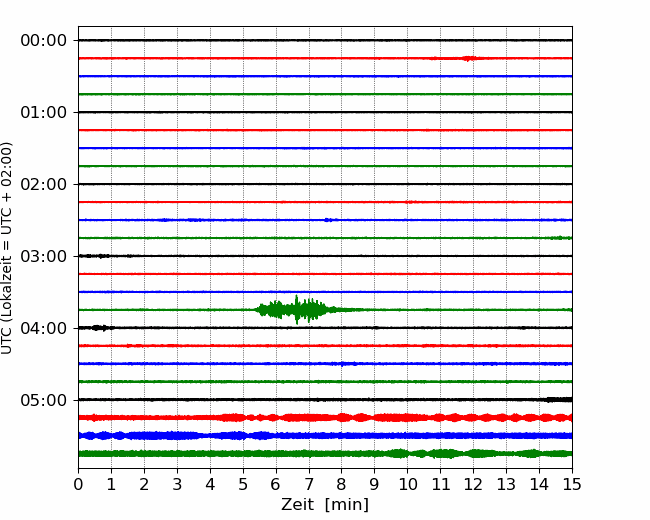Select the x-axis tick label 10
Viewport: 650px width, 520px height.
[407, 484]
